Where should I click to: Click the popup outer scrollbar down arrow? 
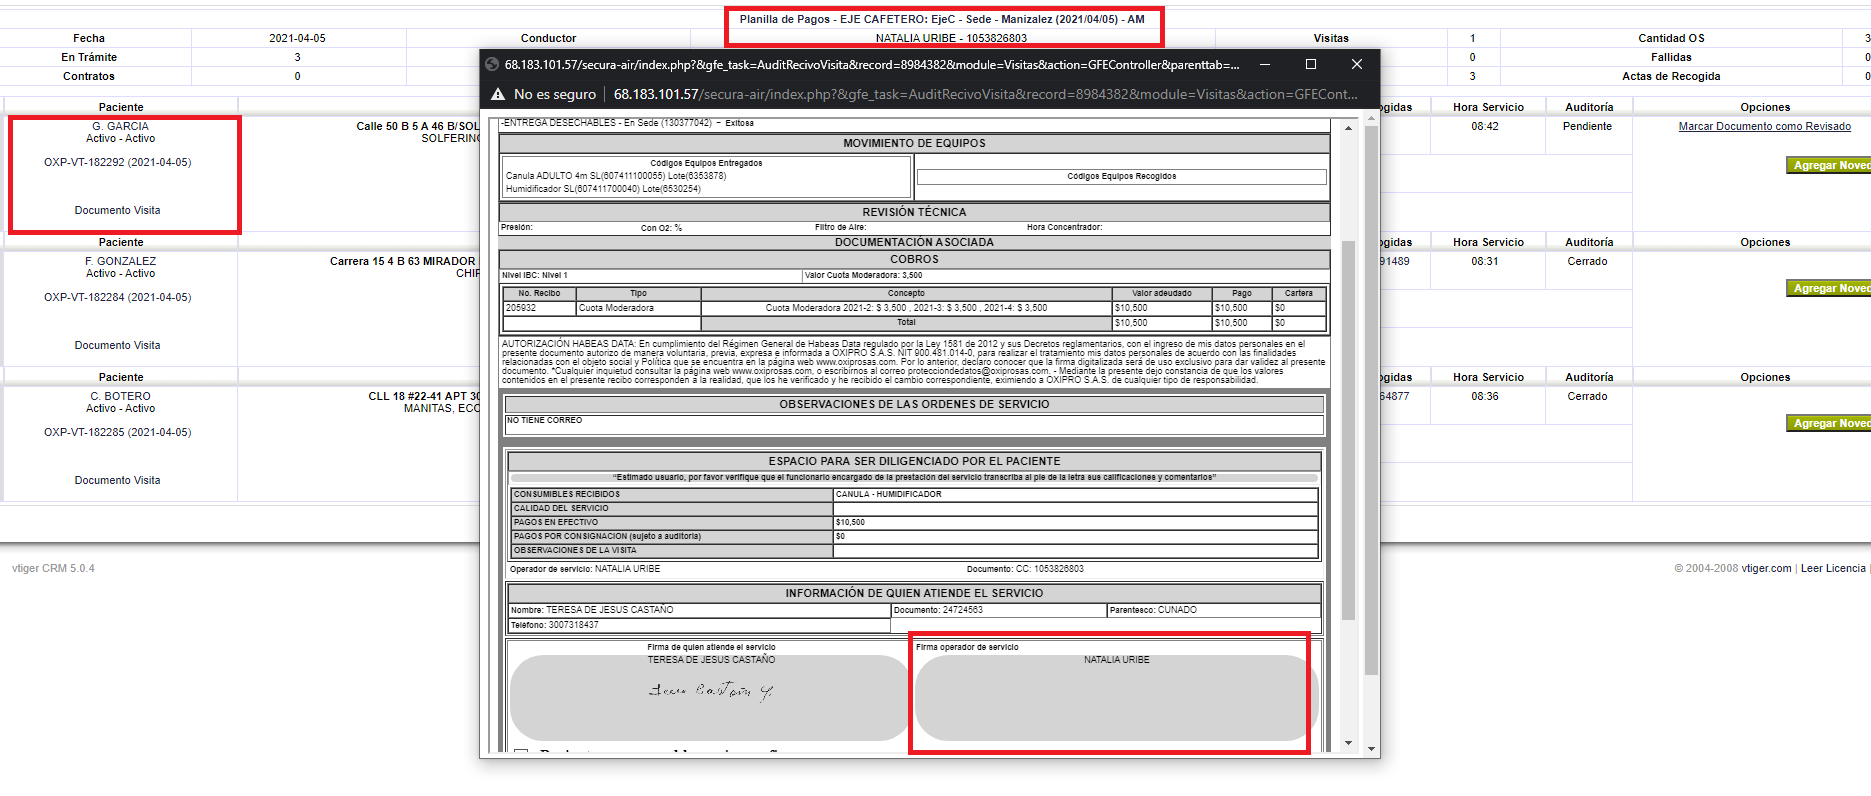[1371, 749]
